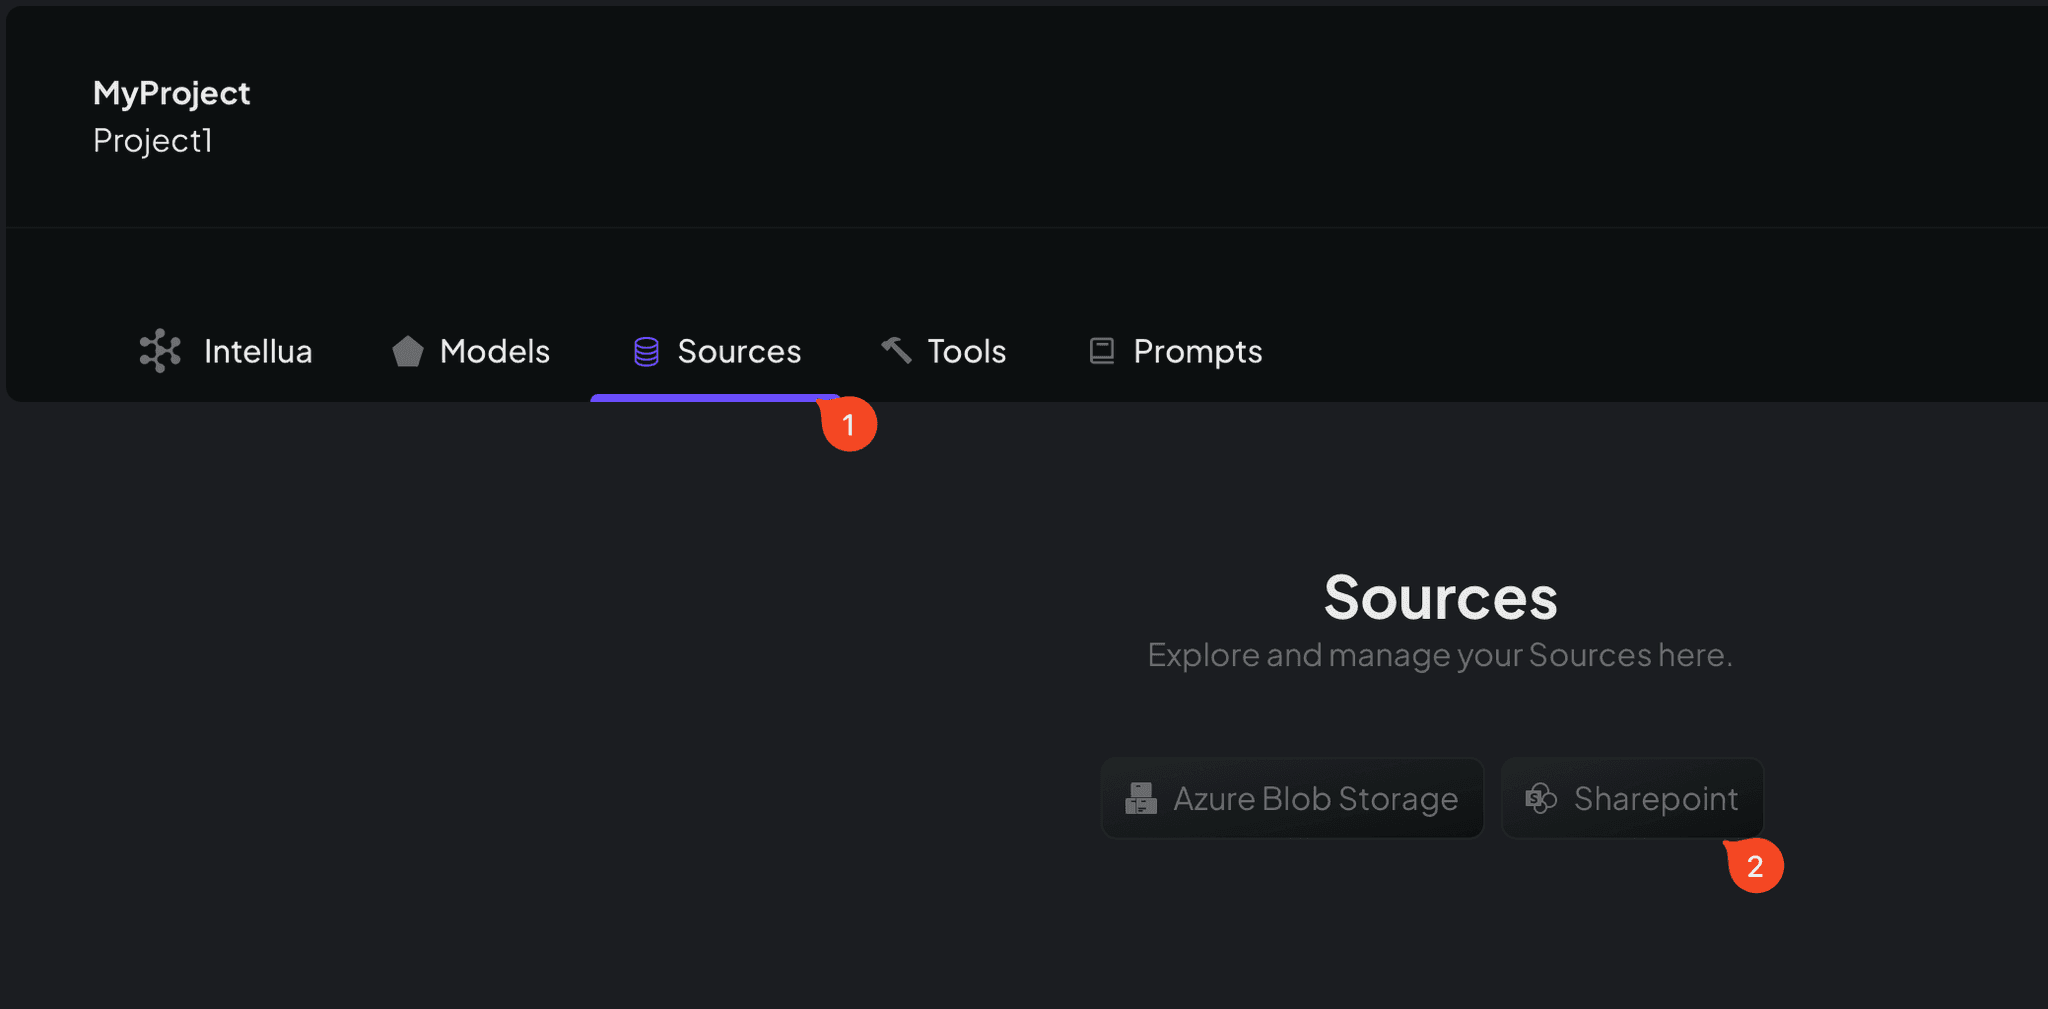This screenshot has height=1009, width=2048.
Task: Click the large Sources page heading
Action: point(1440,597)
